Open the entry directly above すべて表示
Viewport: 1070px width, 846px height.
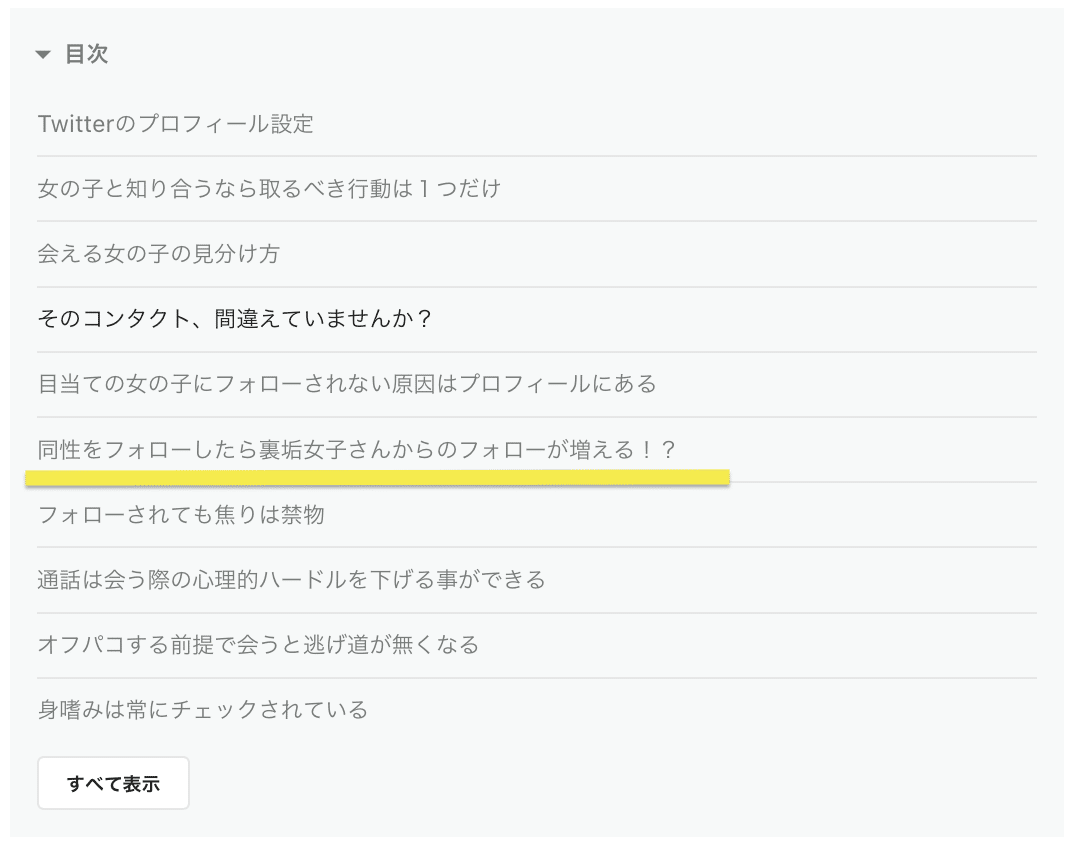[x=203, y=710]
